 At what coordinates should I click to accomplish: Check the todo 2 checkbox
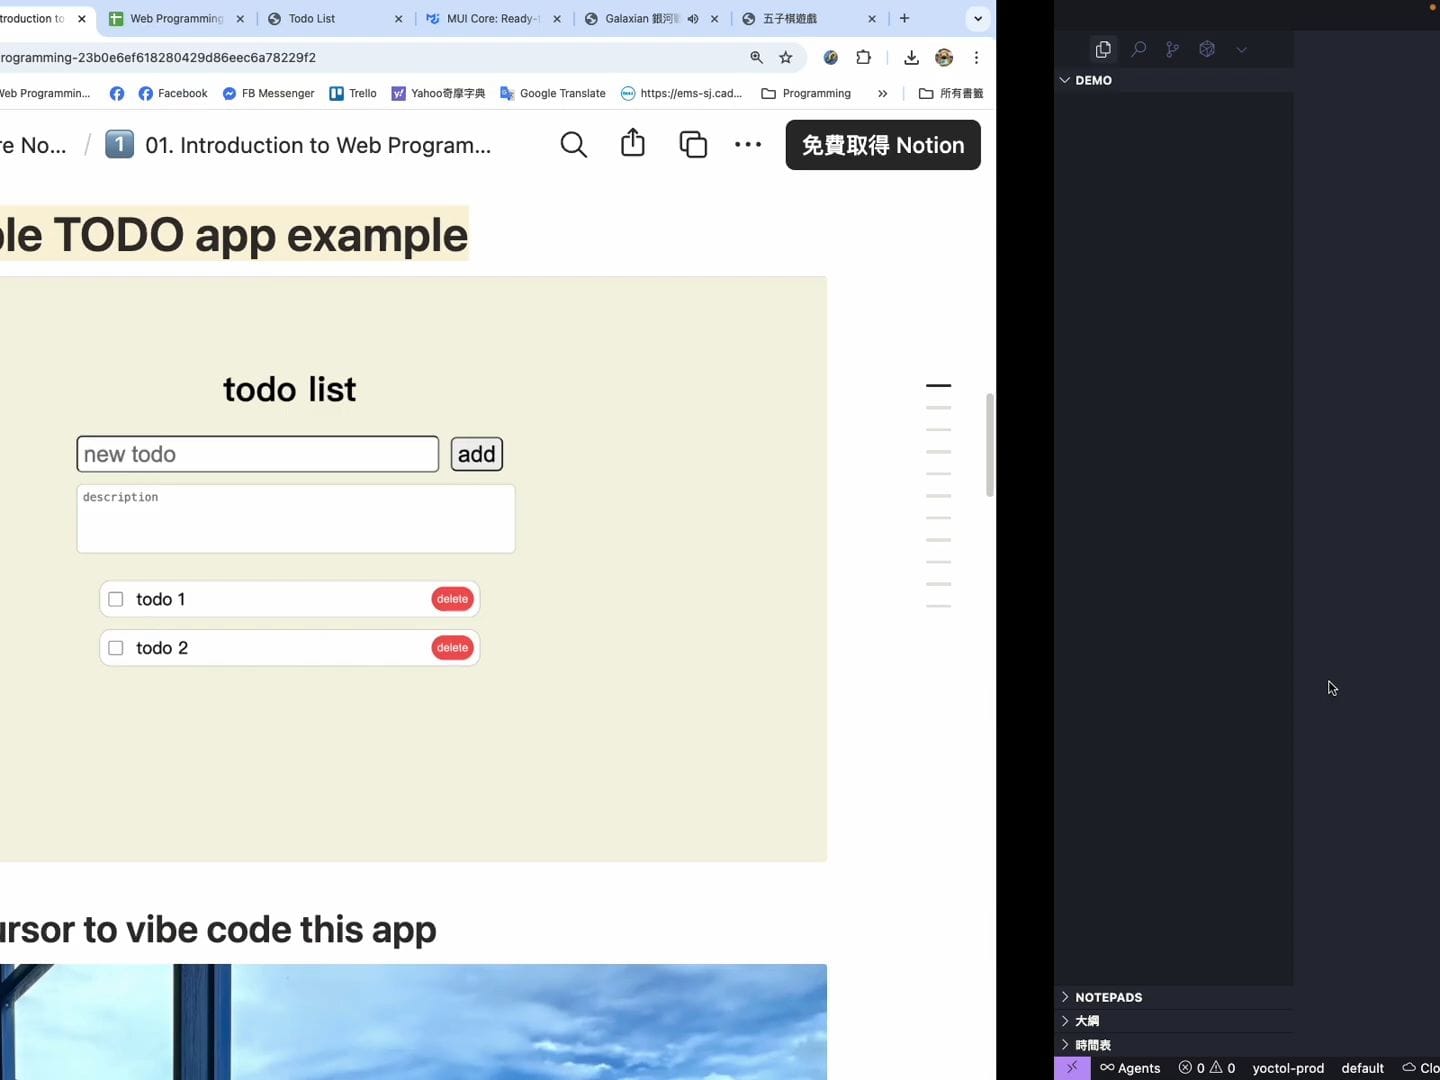click(116, 648)
